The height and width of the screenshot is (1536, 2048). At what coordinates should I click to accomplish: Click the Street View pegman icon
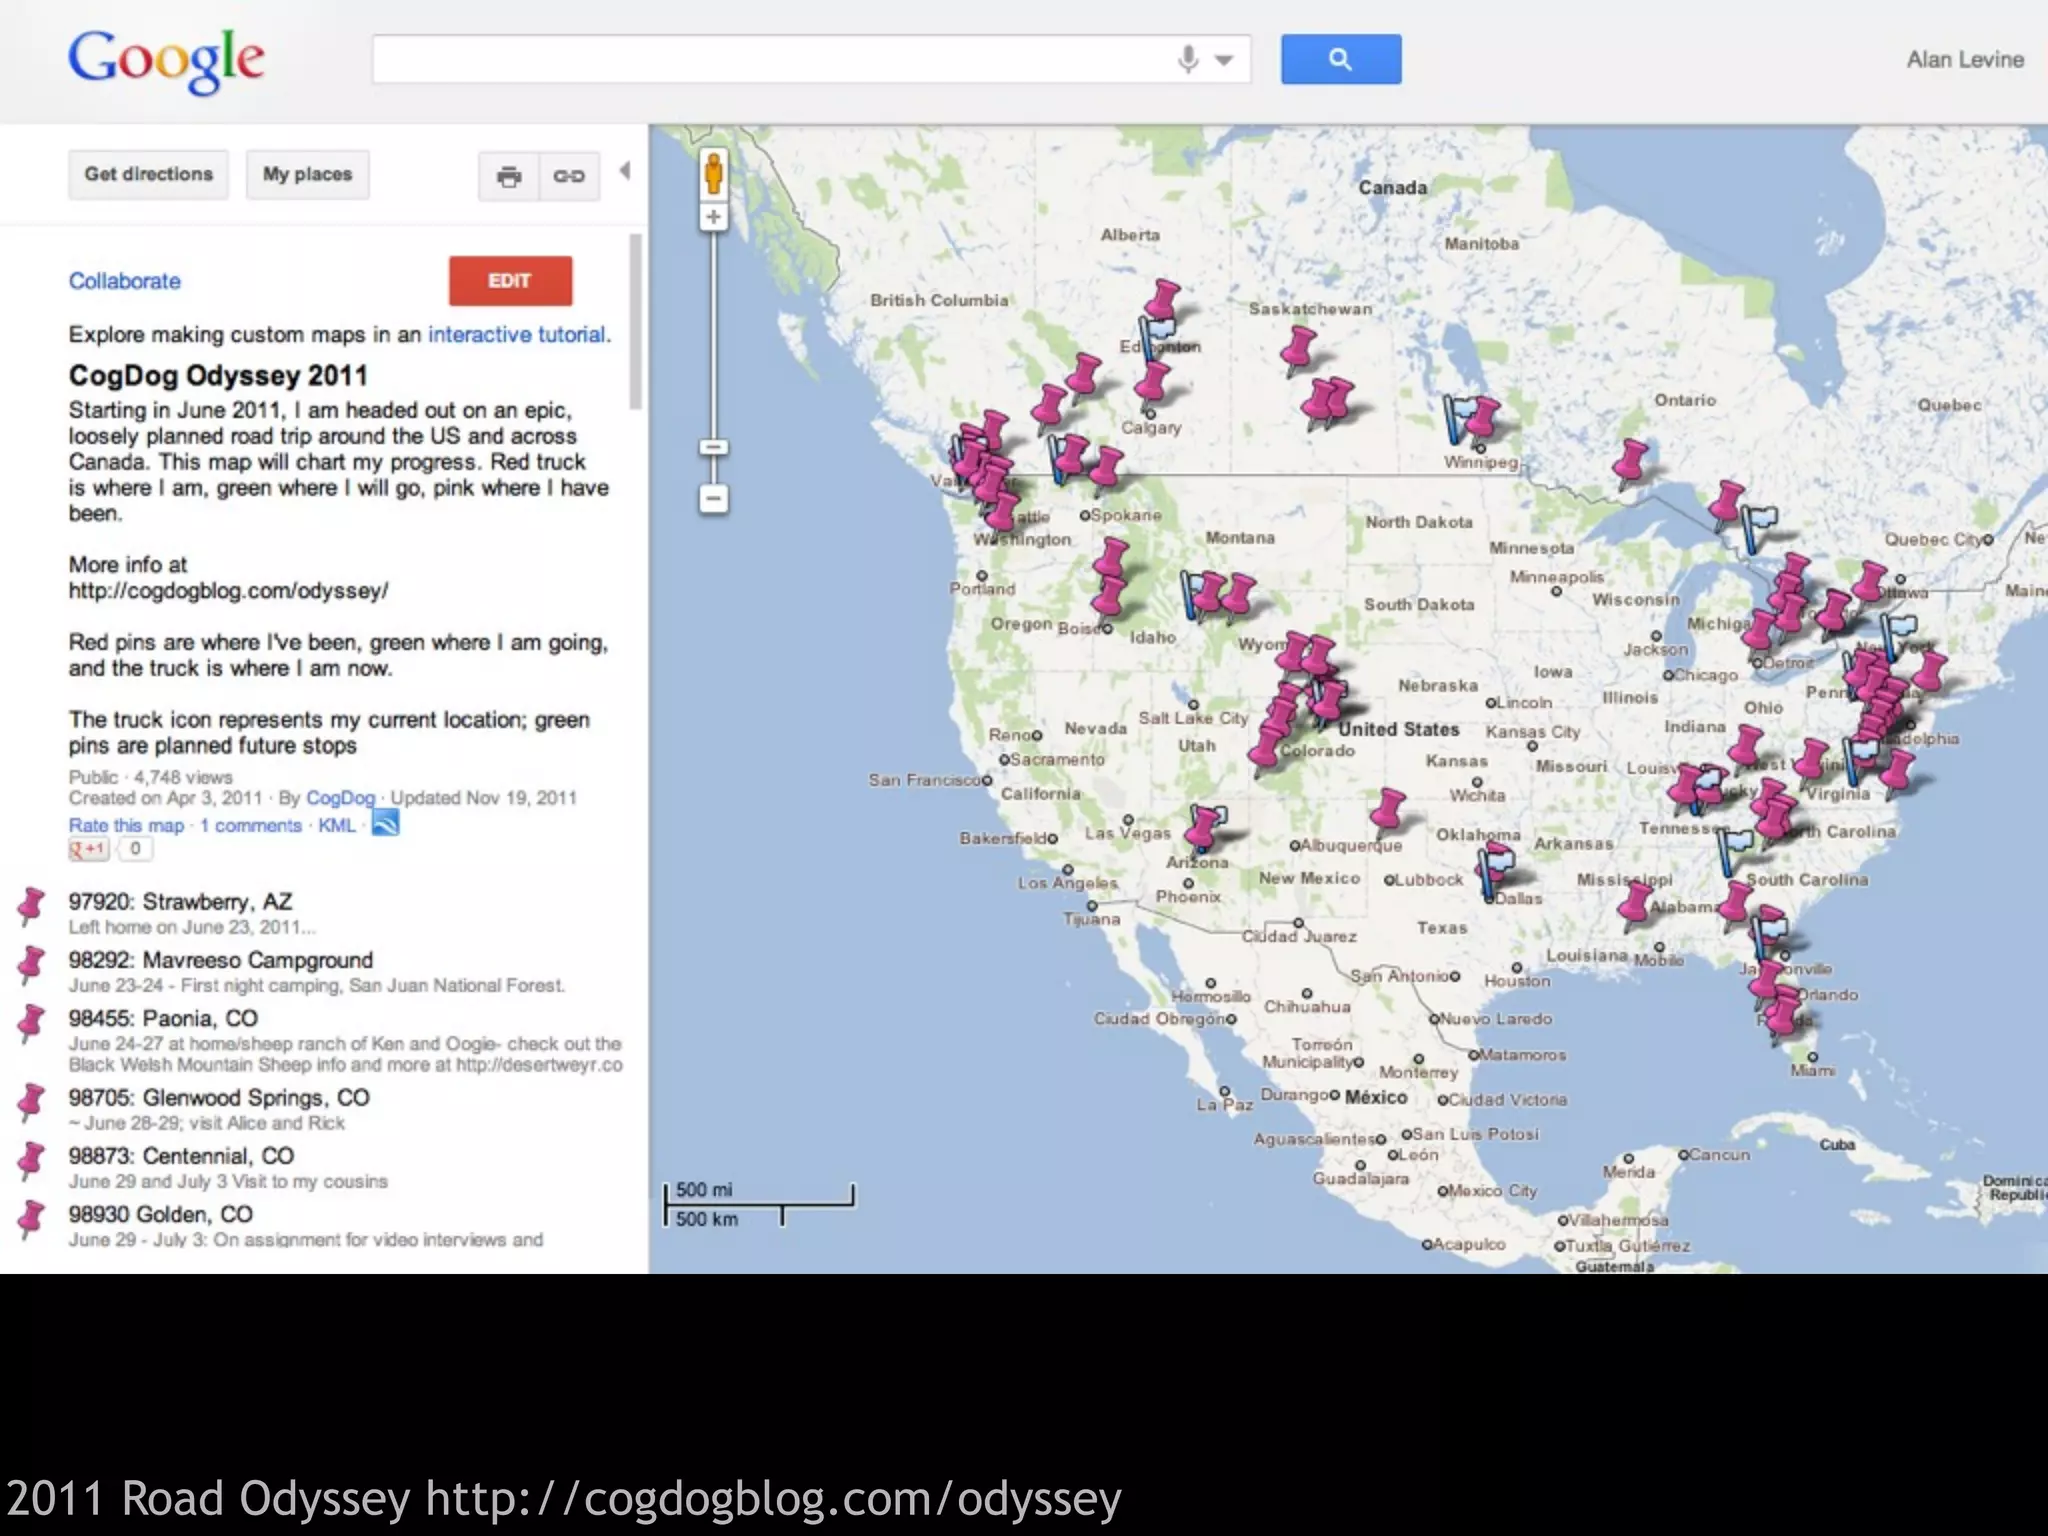[713, 173]
